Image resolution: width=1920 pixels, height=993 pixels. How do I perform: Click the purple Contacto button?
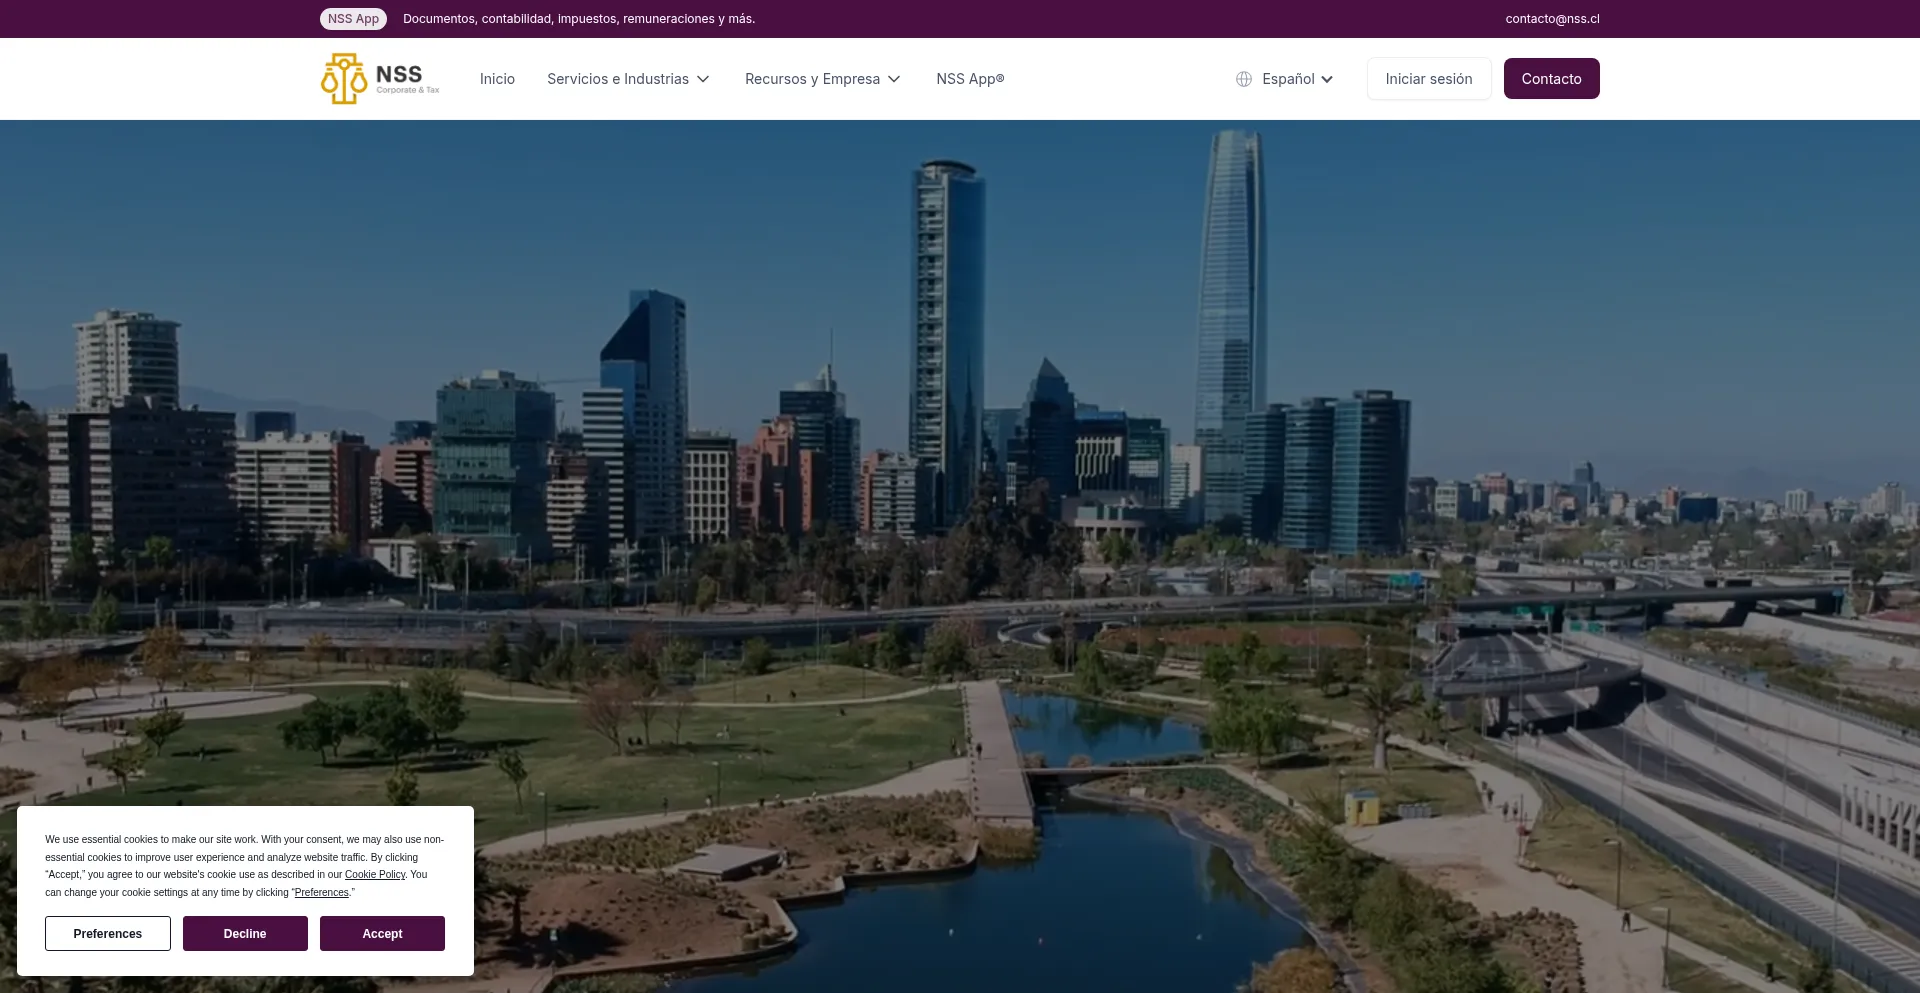[1551, 79]
